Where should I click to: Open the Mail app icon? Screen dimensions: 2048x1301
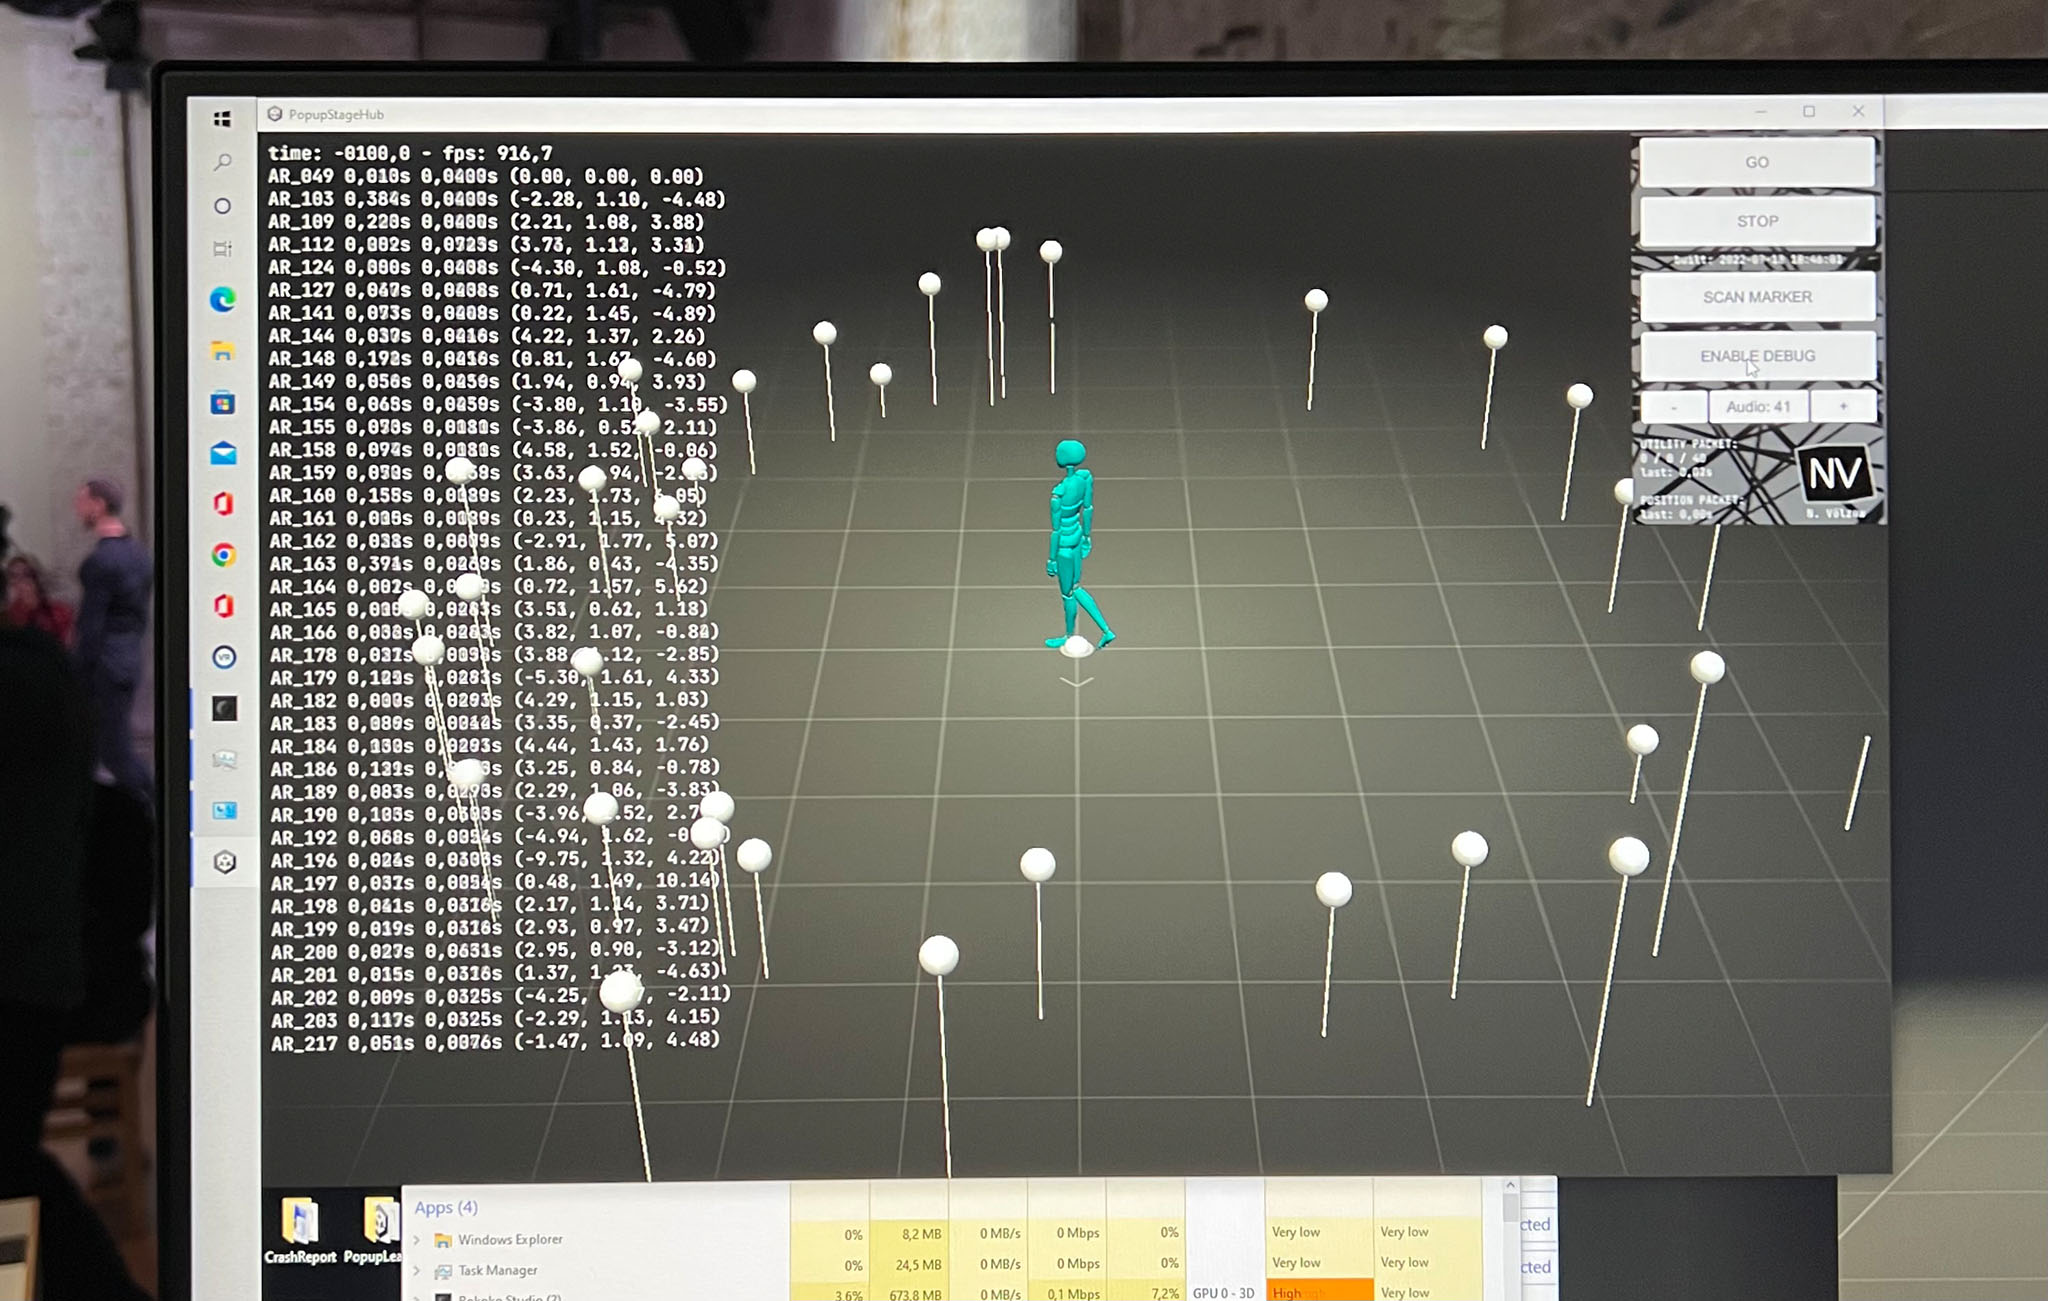(223, 454)
